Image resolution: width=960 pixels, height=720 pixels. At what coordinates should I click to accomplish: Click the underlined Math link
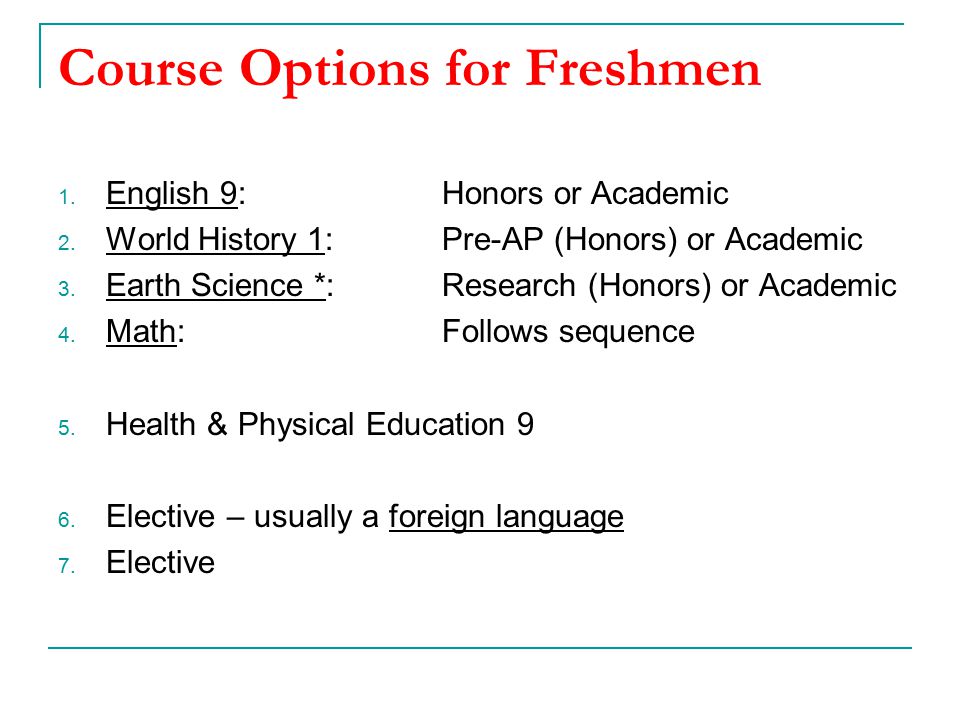(141, 332)
